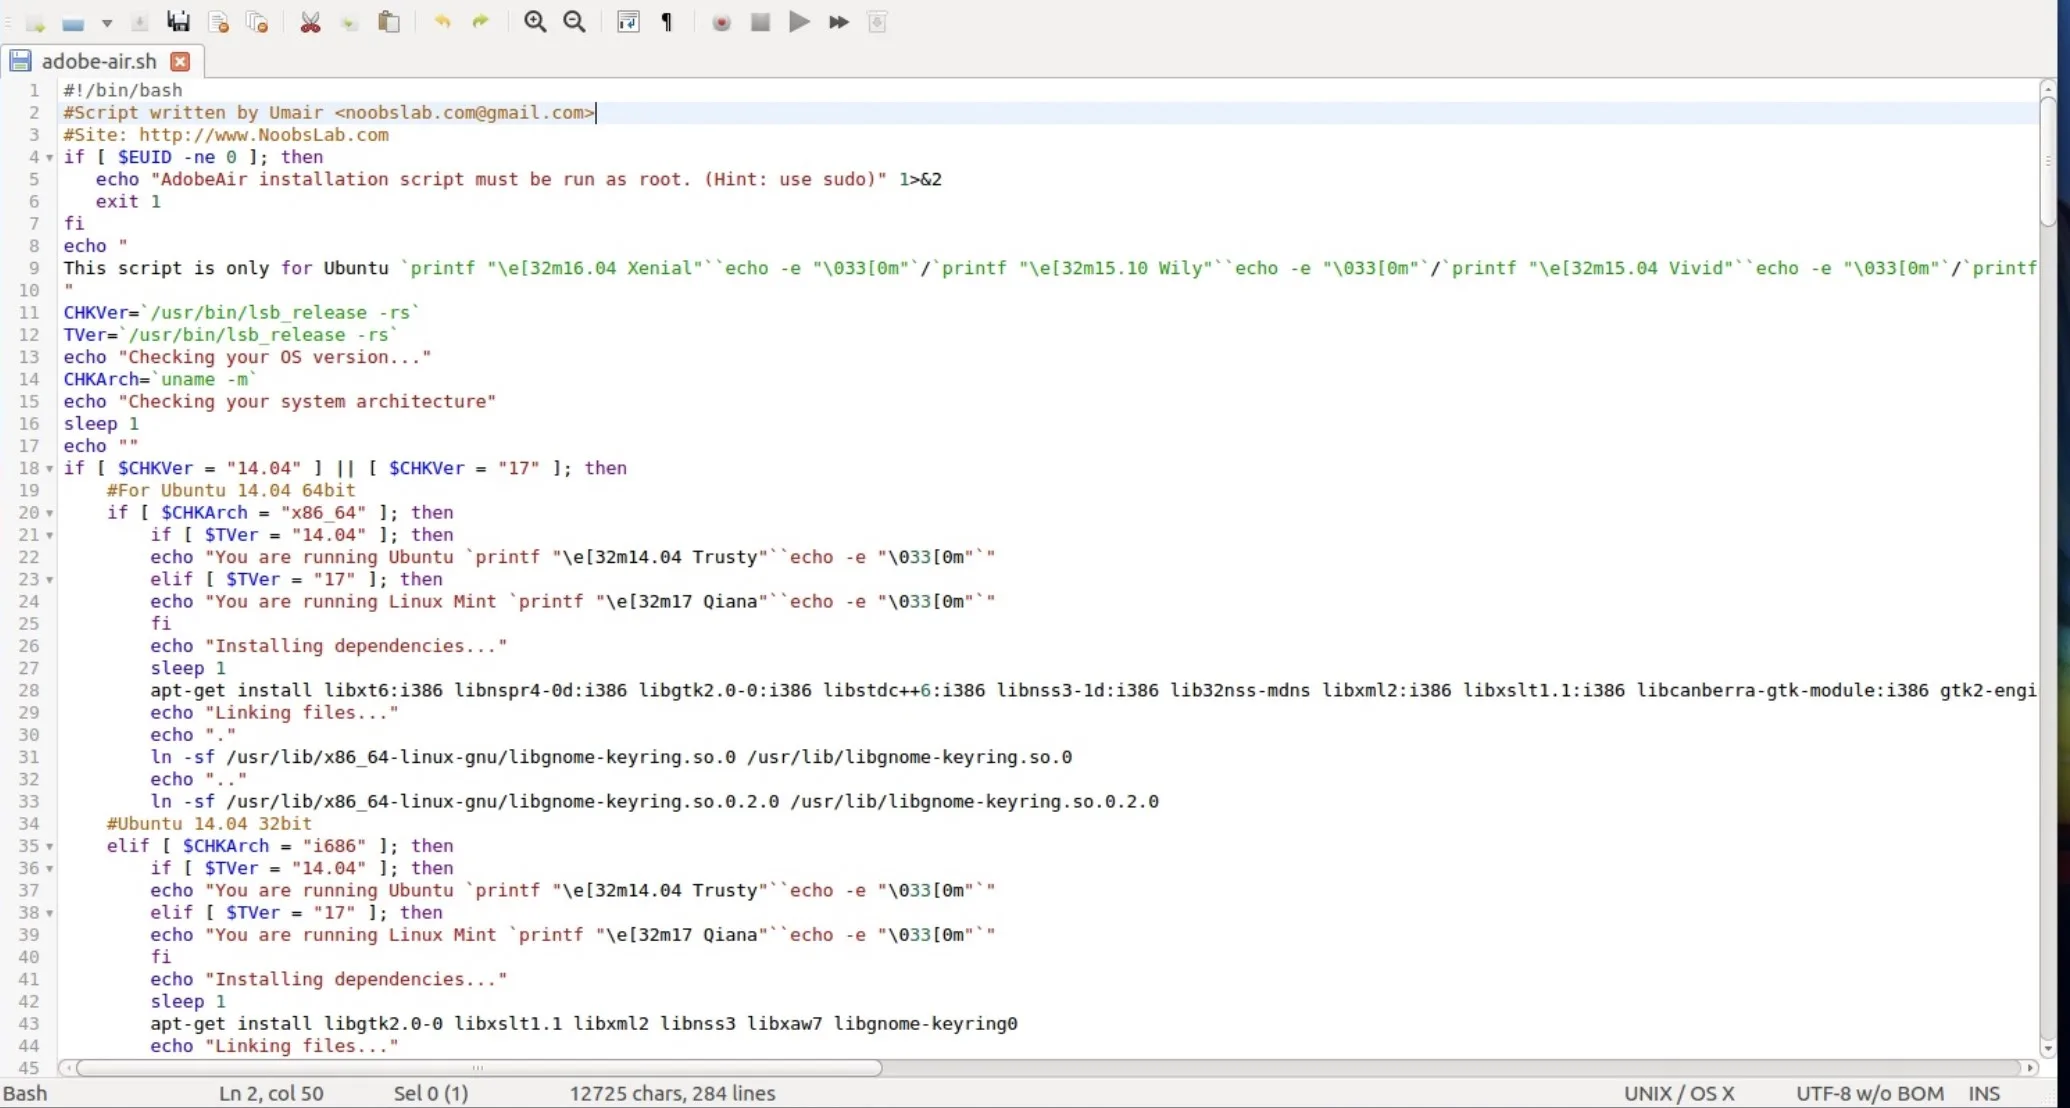Screen dimensions: 2070x1108
Task: Click the Run macro multiple times icon
Action: pos(839,22)
